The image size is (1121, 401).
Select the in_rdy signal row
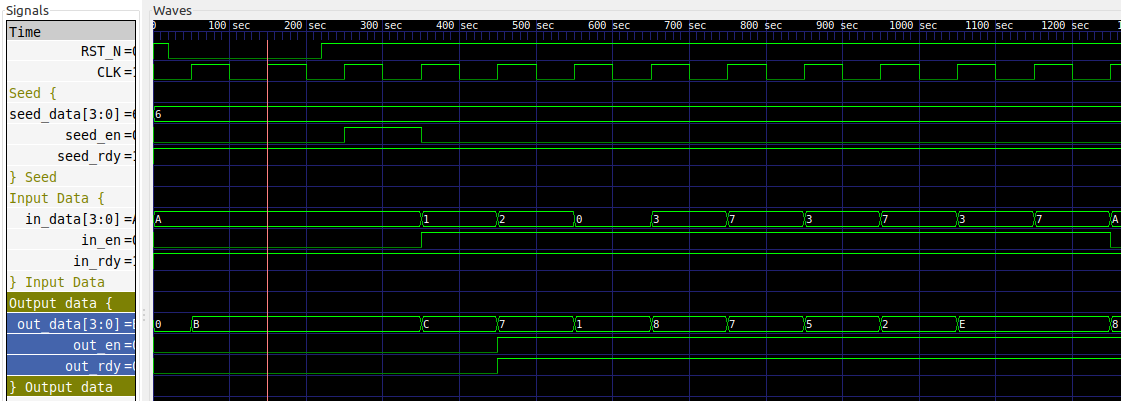71,261
